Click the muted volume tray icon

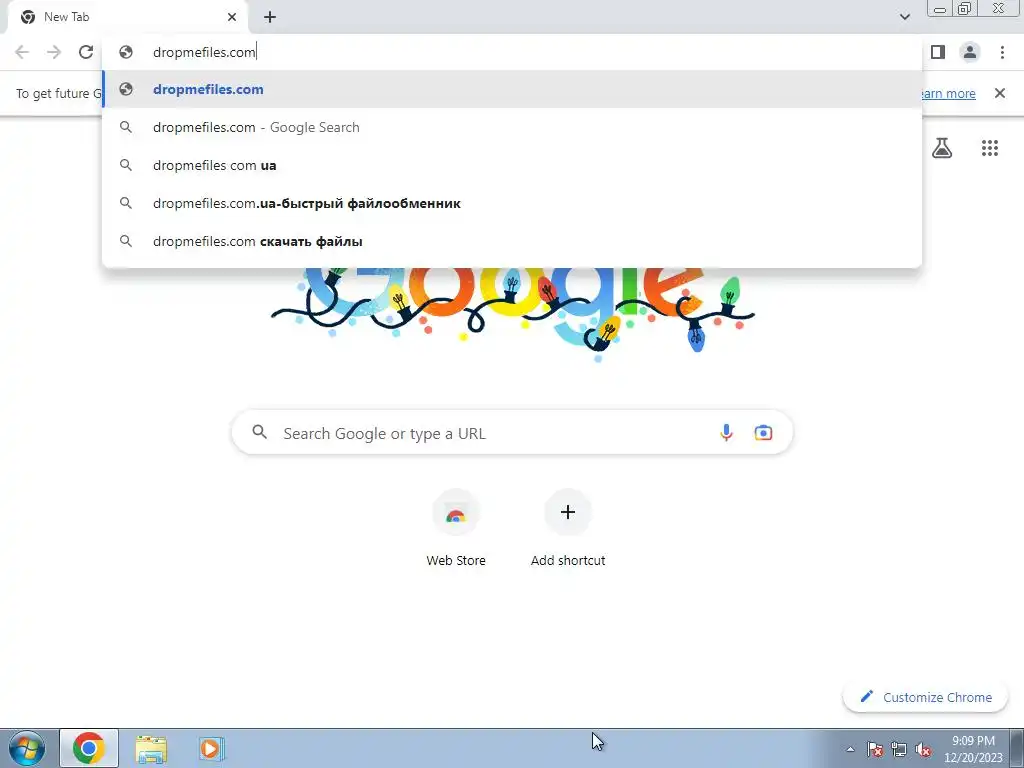point(923,749)
